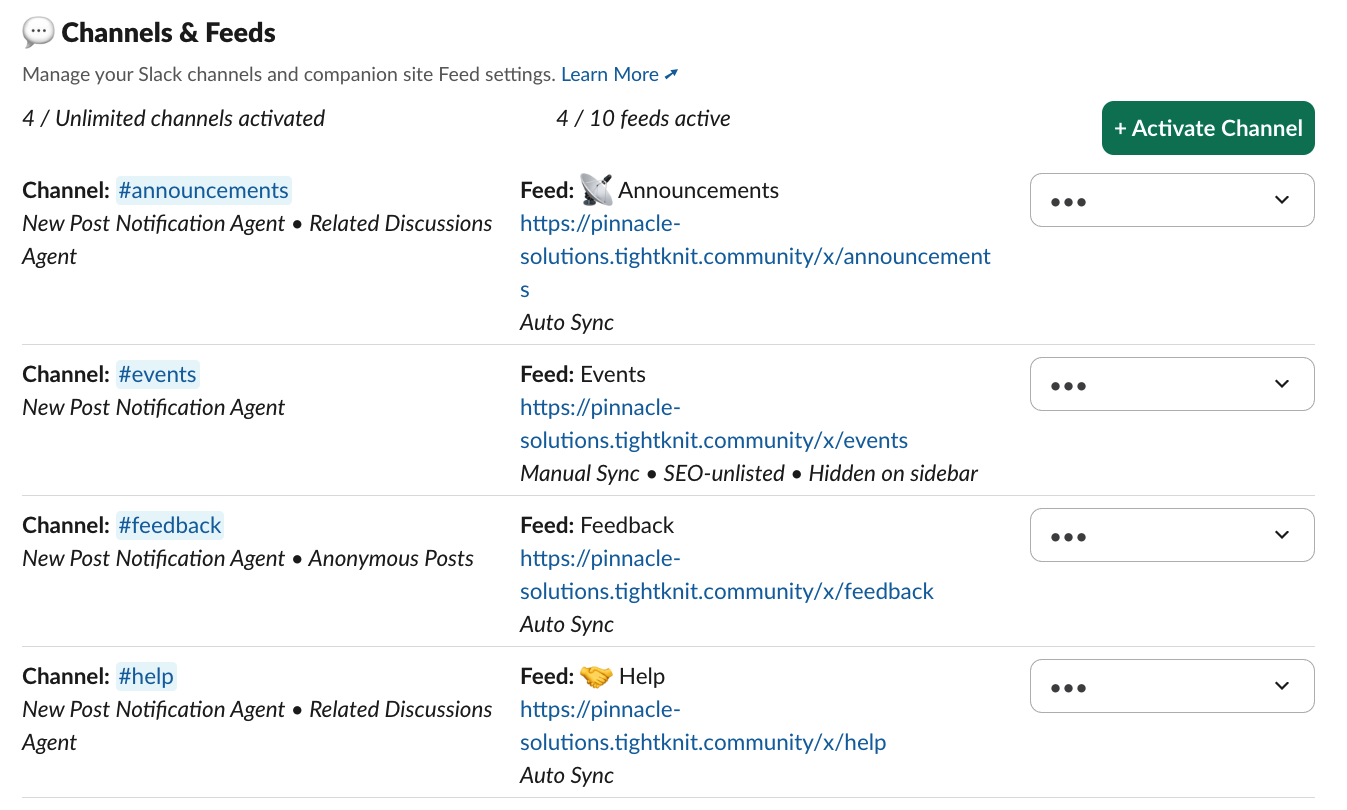
Task: Open the #announcements channel link
Action: pyautogui.click(x=203, y=190)
